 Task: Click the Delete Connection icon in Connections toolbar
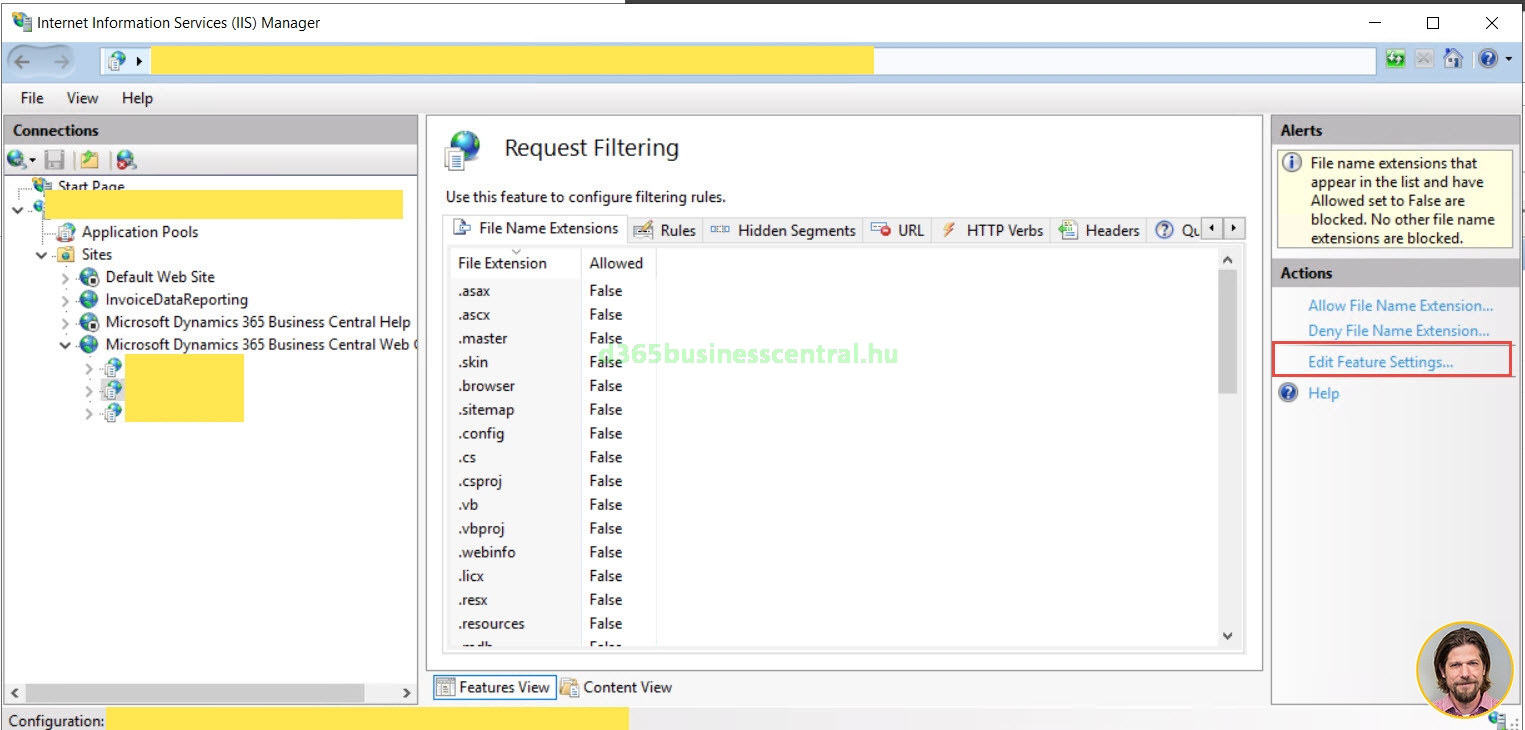pyautogui.click(x=126, y=160)
